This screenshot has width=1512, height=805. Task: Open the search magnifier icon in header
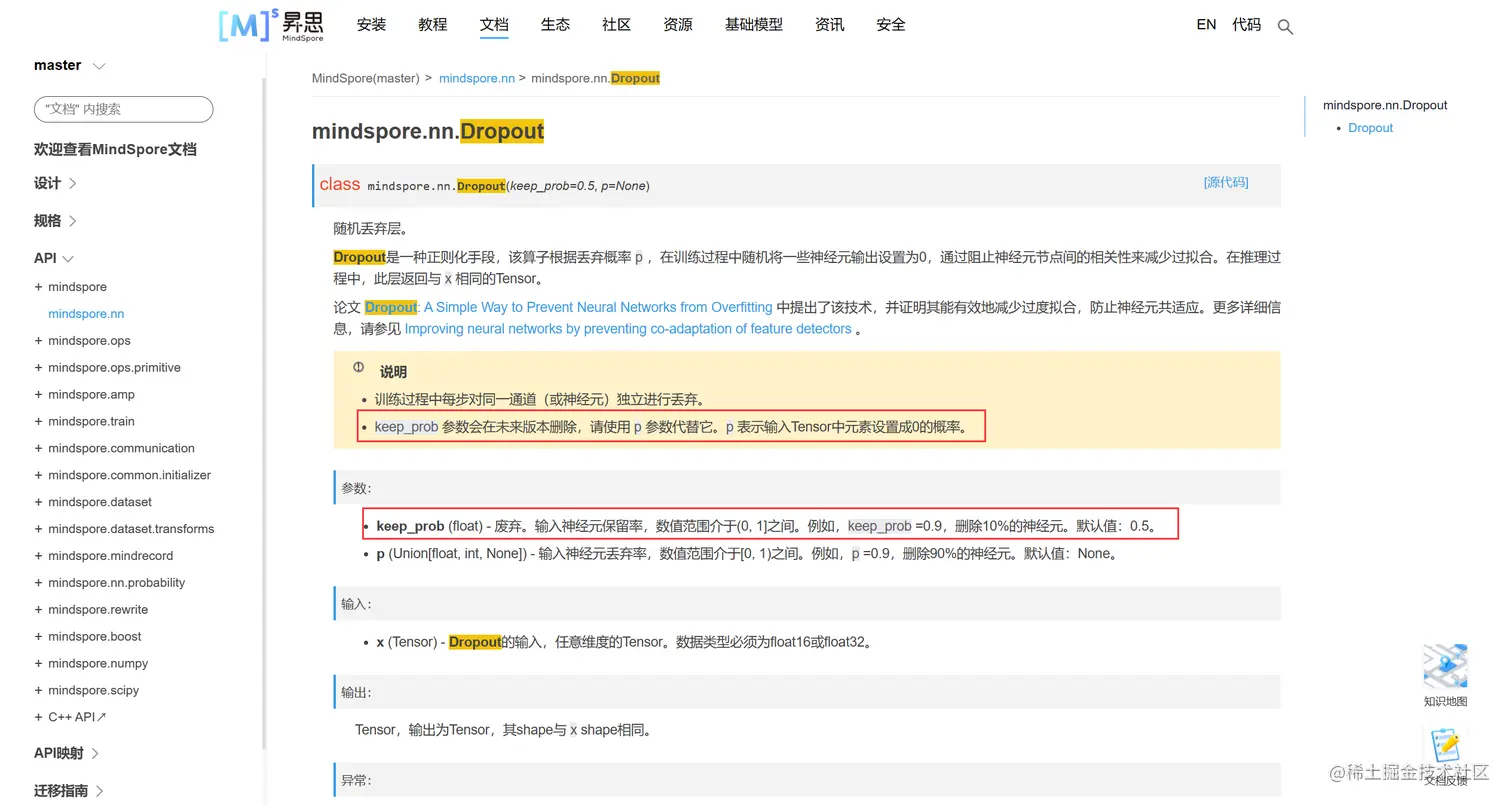coord(1286,27)
